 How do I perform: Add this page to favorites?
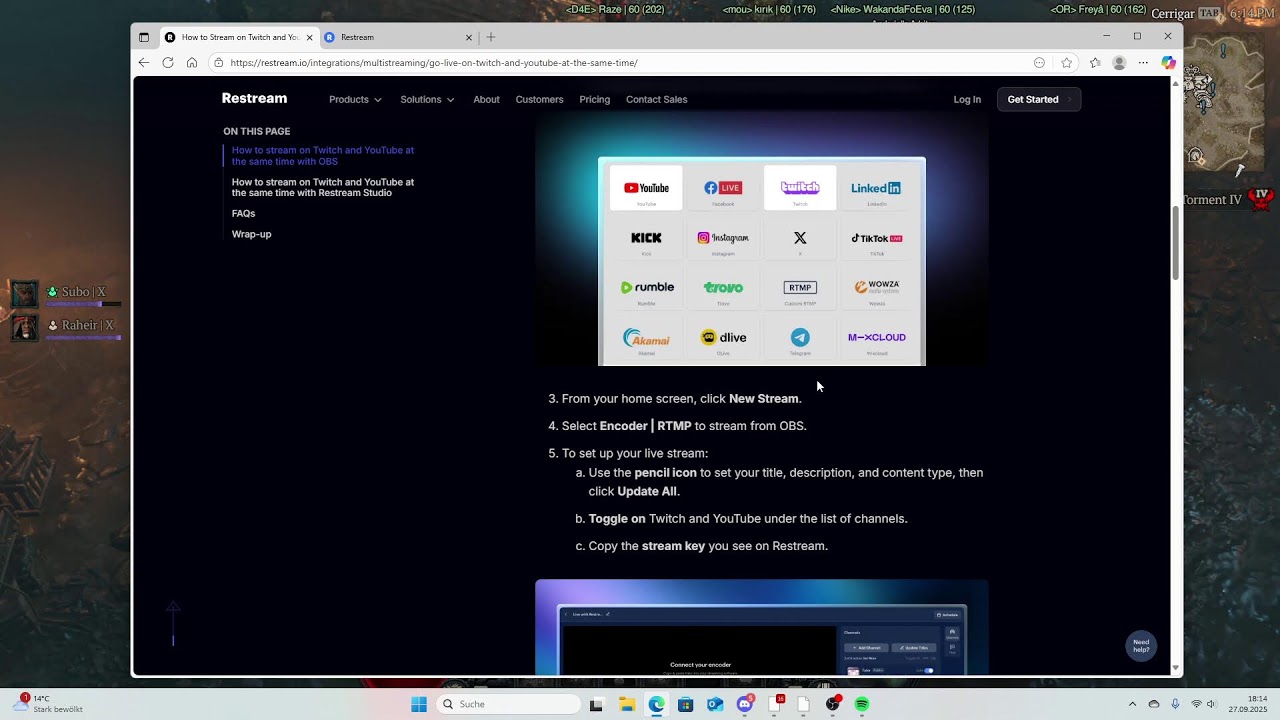point(1066,62)
